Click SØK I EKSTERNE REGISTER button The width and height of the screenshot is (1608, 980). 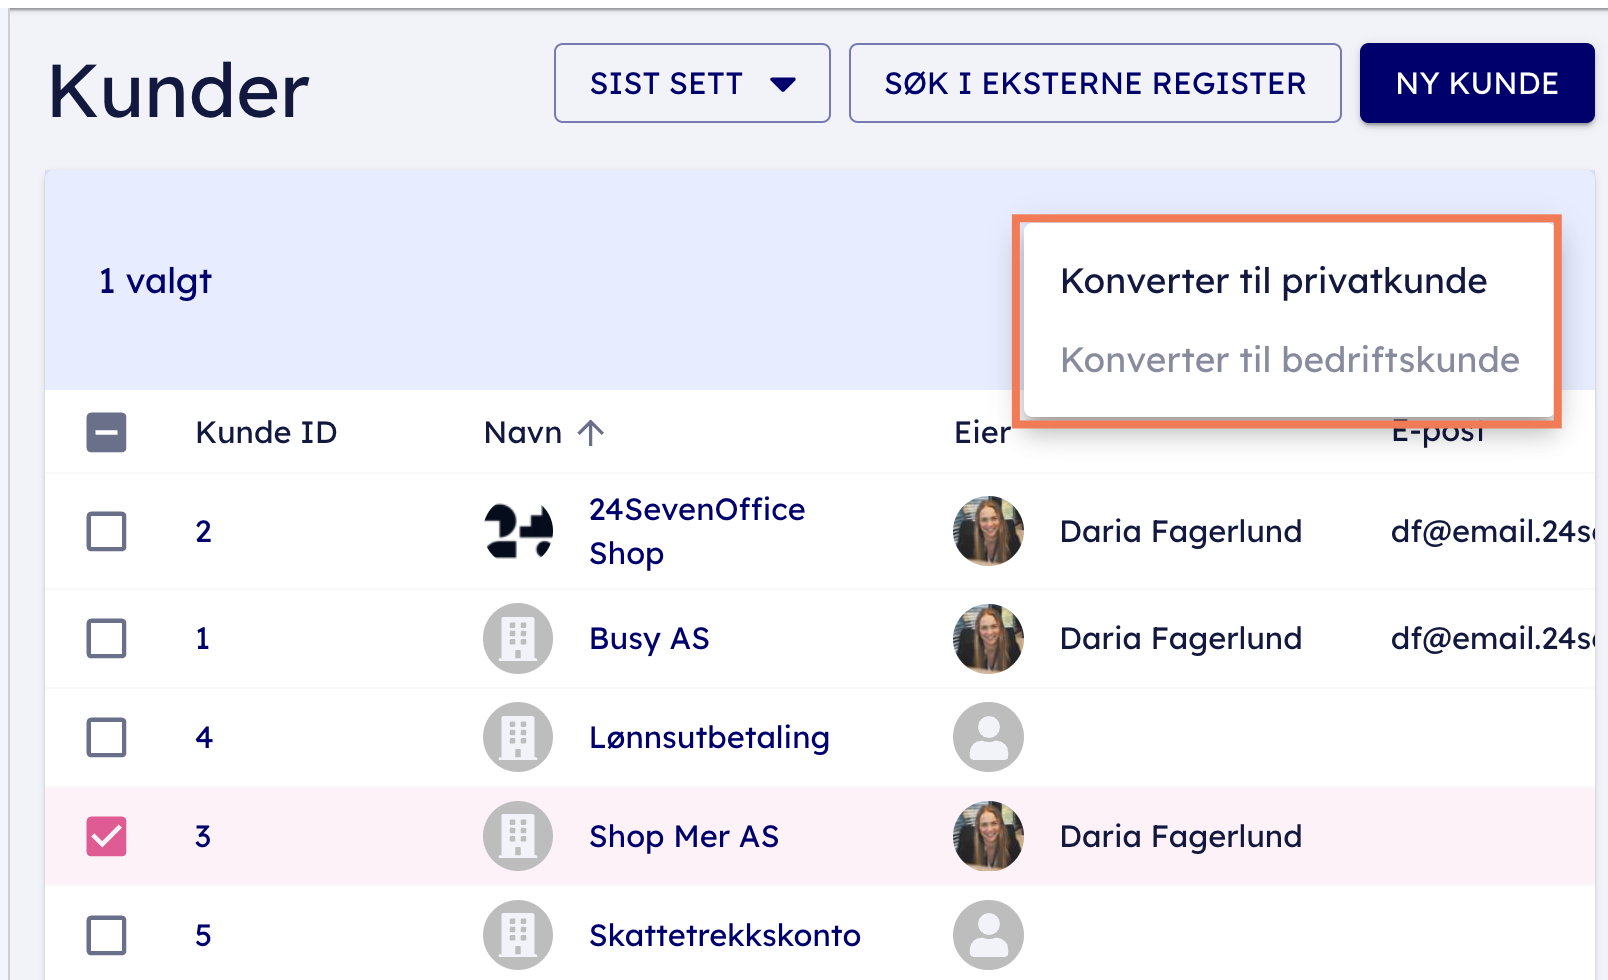pyautogui.click(x=1094, y=83)
